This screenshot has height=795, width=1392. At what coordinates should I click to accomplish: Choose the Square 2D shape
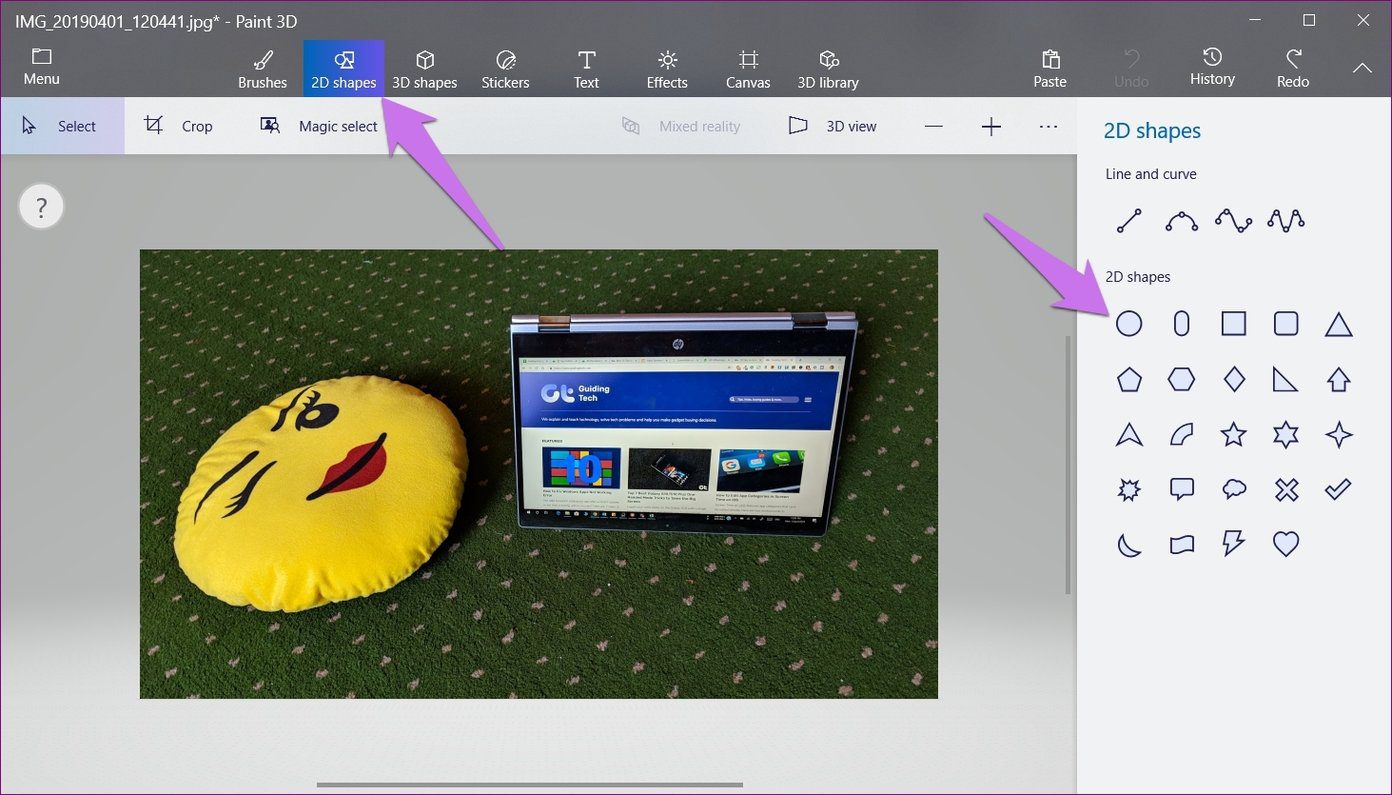point(1234,323)
